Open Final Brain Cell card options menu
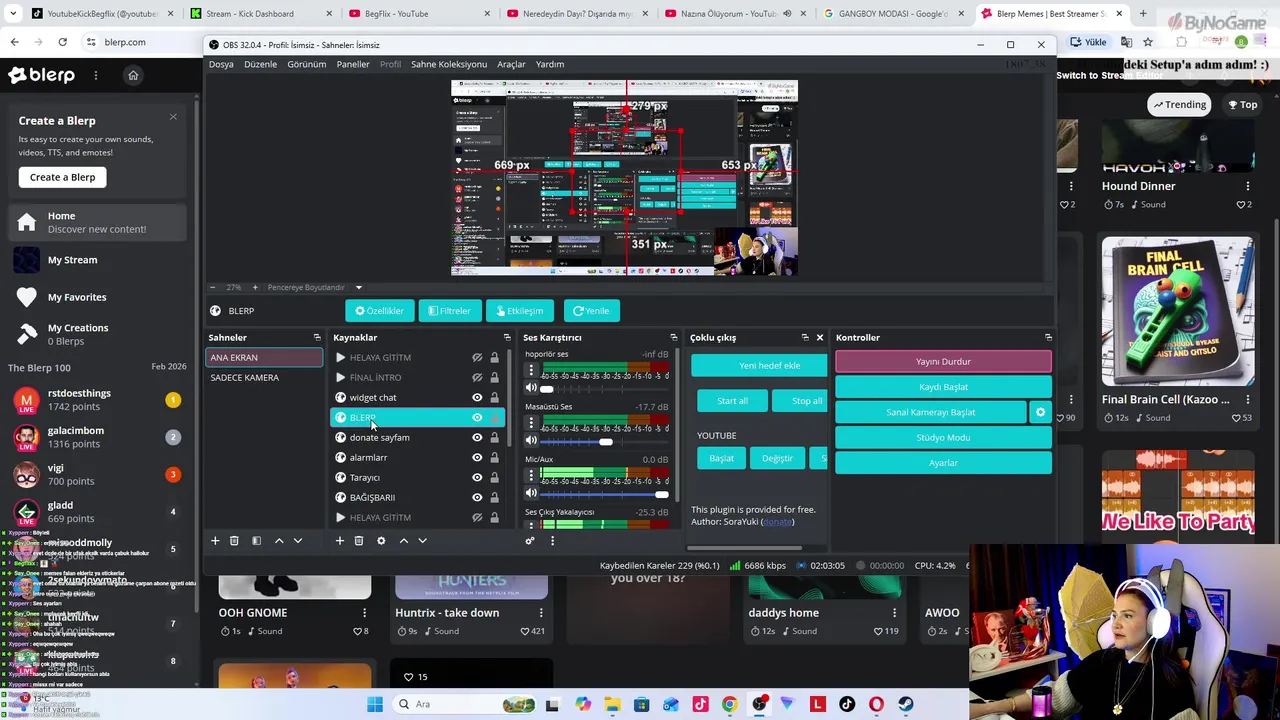This screenshot has width=1280, height=720. point(1247,400)
